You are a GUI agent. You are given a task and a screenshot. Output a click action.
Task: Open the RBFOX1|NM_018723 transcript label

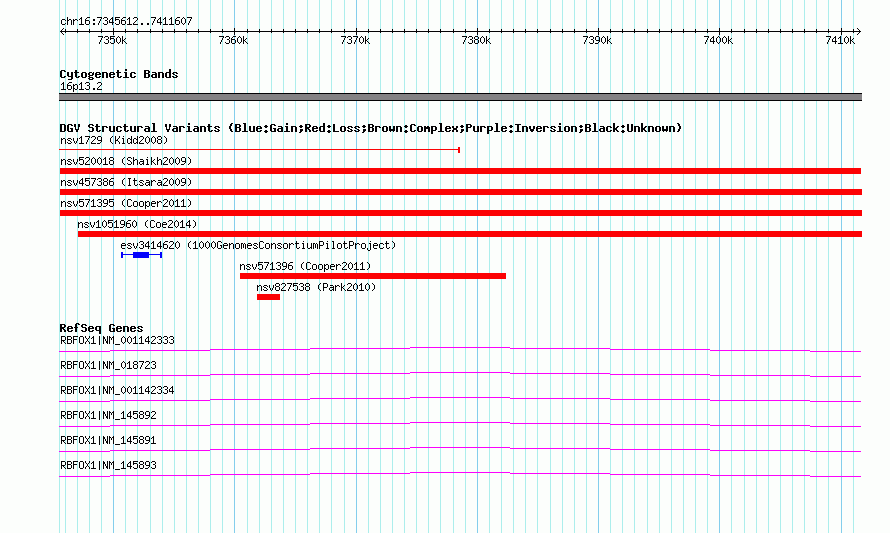point(108,366)
